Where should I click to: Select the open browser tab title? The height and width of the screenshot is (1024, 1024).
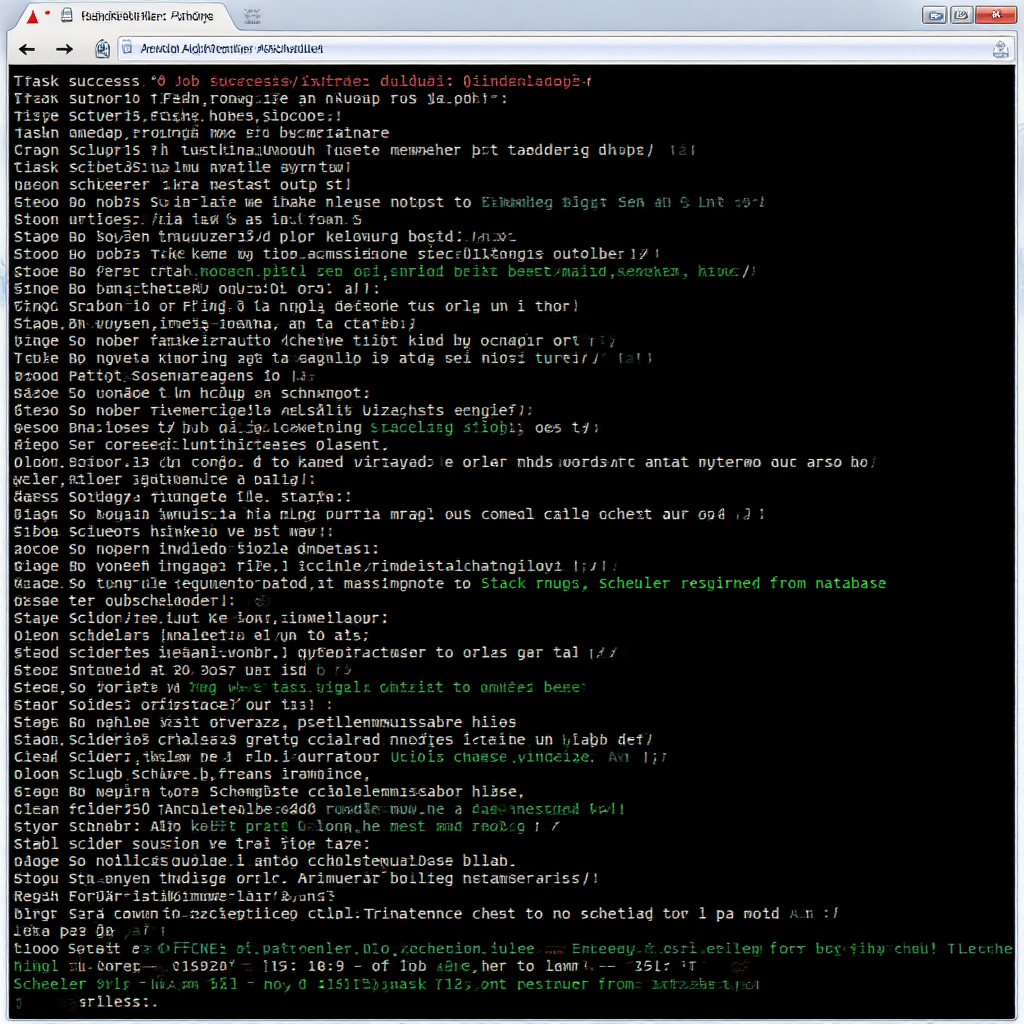pyautogui.click(x=147, y=16)
